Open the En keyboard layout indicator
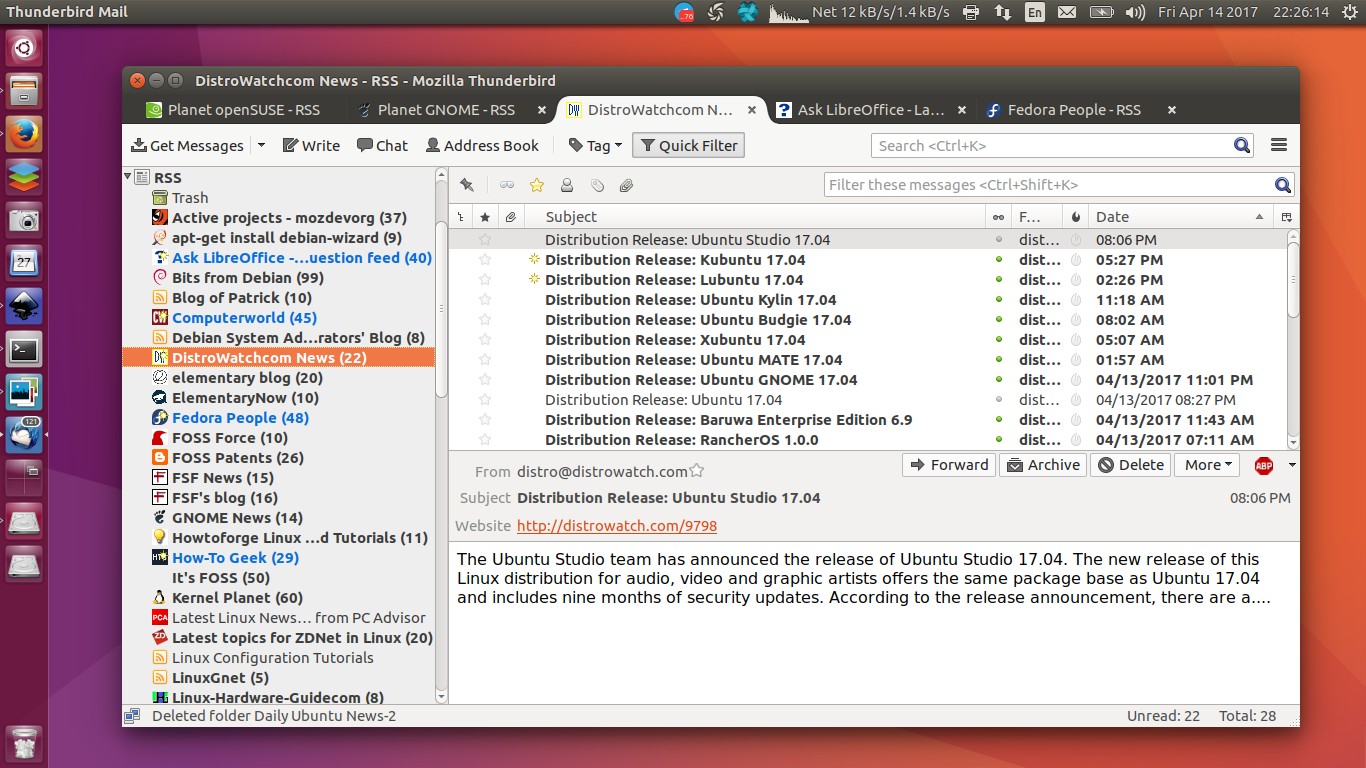Screen dimensions: 1366x768 (x=1035, y=12)
